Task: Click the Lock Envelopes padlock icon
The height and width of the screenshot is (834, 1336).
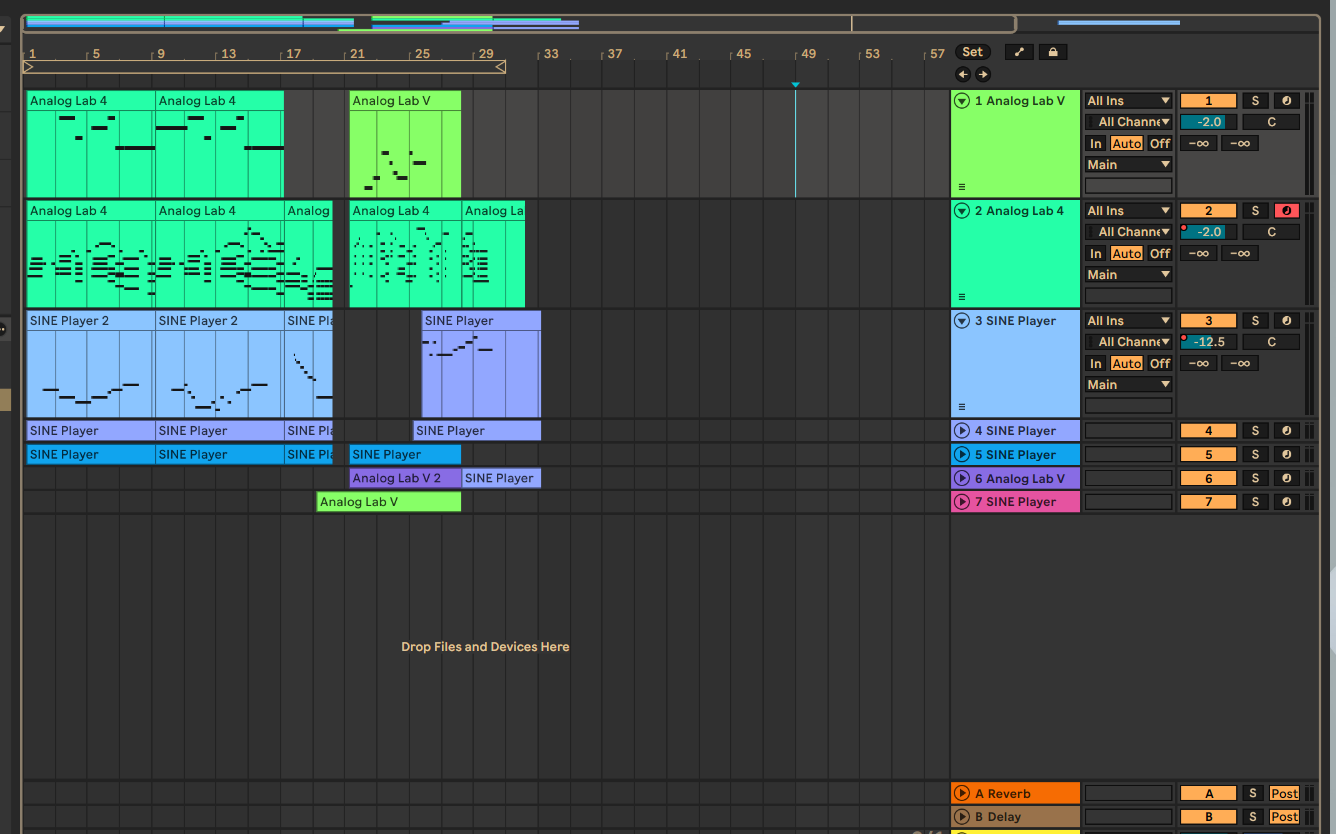Action: click(1052, 52)
